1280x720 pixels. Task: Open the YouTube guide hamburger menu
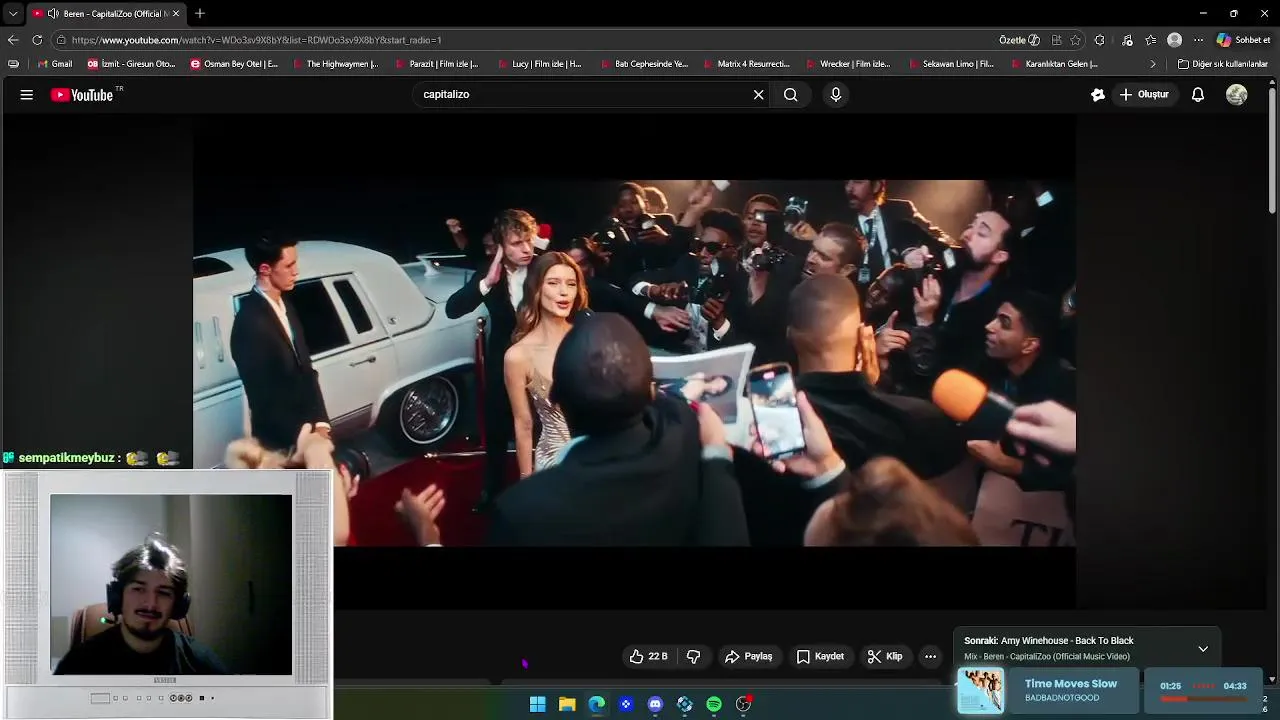pos(27,95)
